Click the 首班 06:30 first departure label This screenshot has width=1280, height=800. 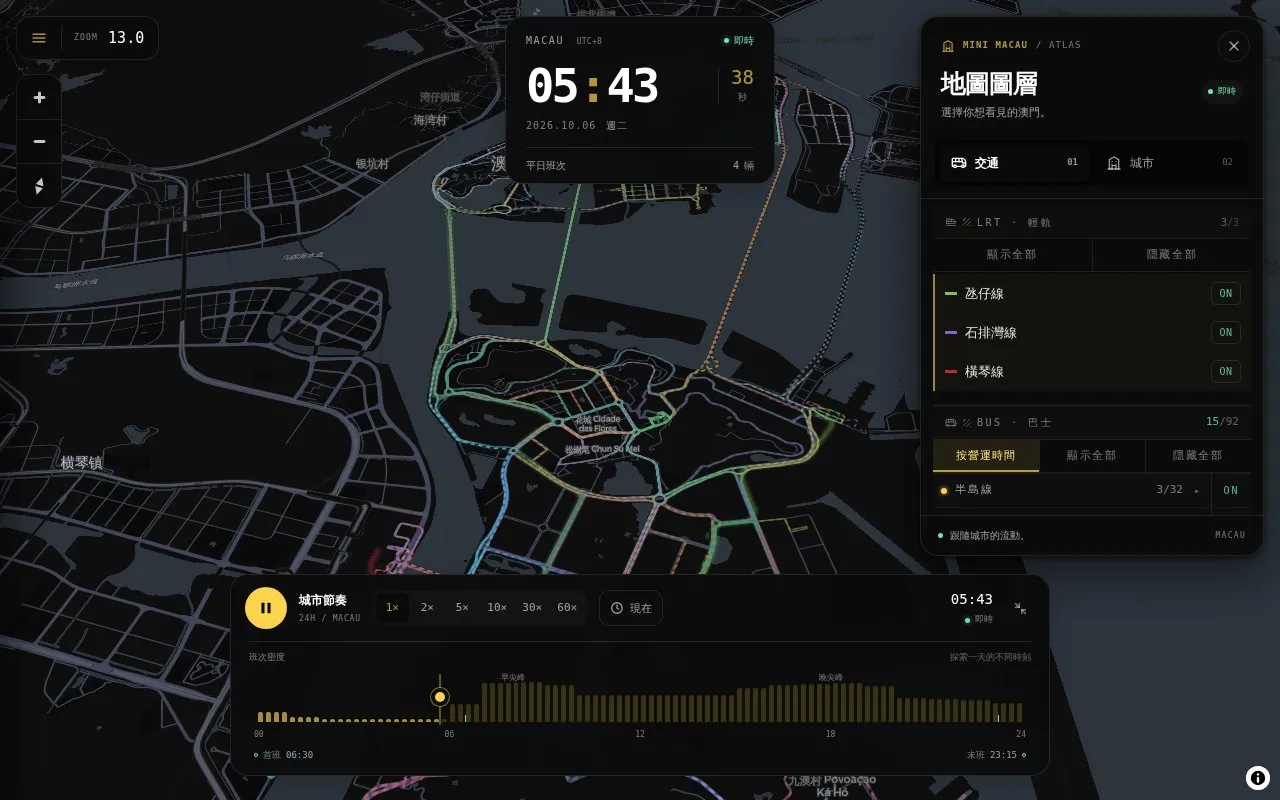284,755
